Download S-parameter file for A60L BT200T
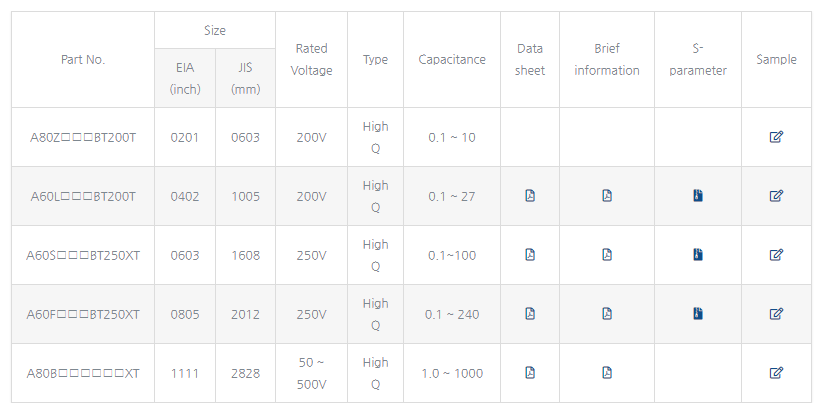 pos(698,196)
